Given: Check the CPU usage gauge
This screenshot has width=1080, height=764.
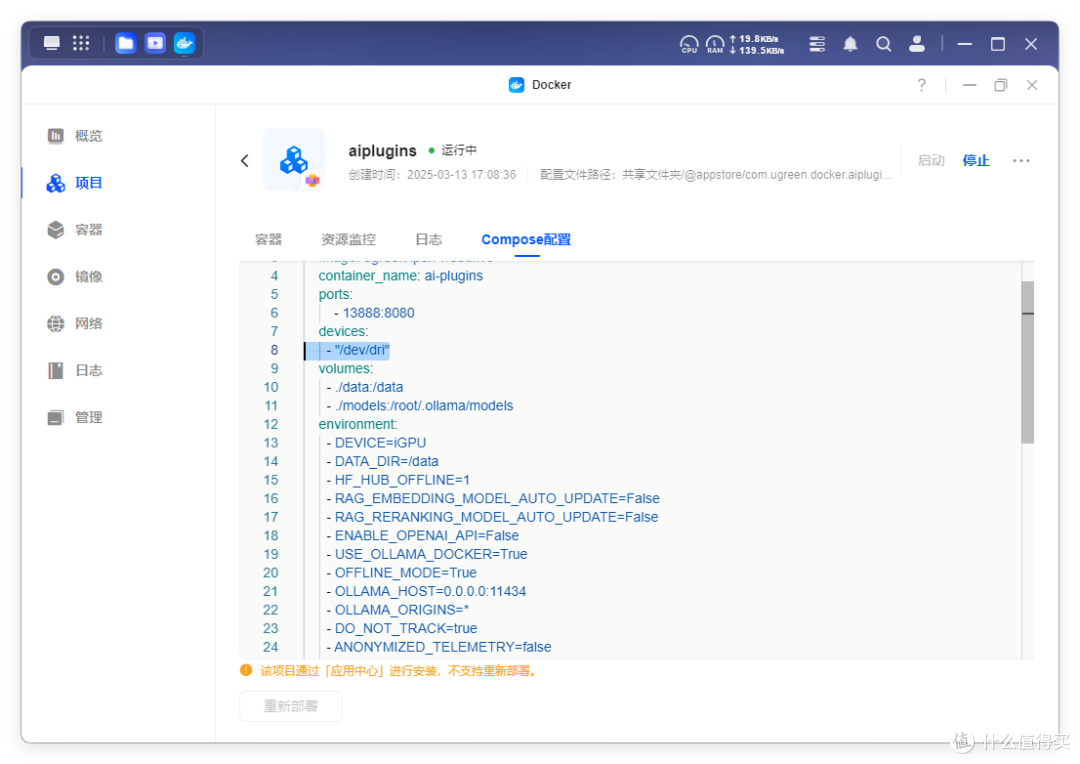Looking at the screenshot, I should 689,44.
